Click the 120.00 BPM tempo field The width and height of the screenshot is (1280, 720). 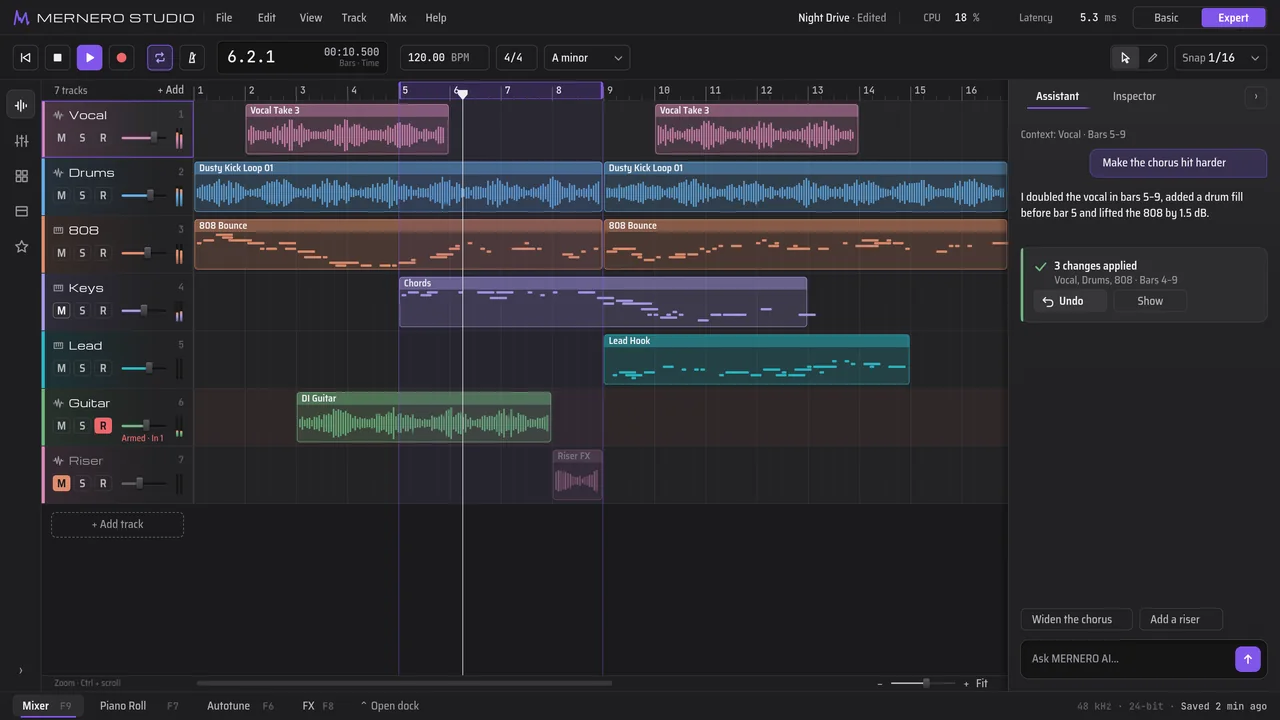pos(444,58)
